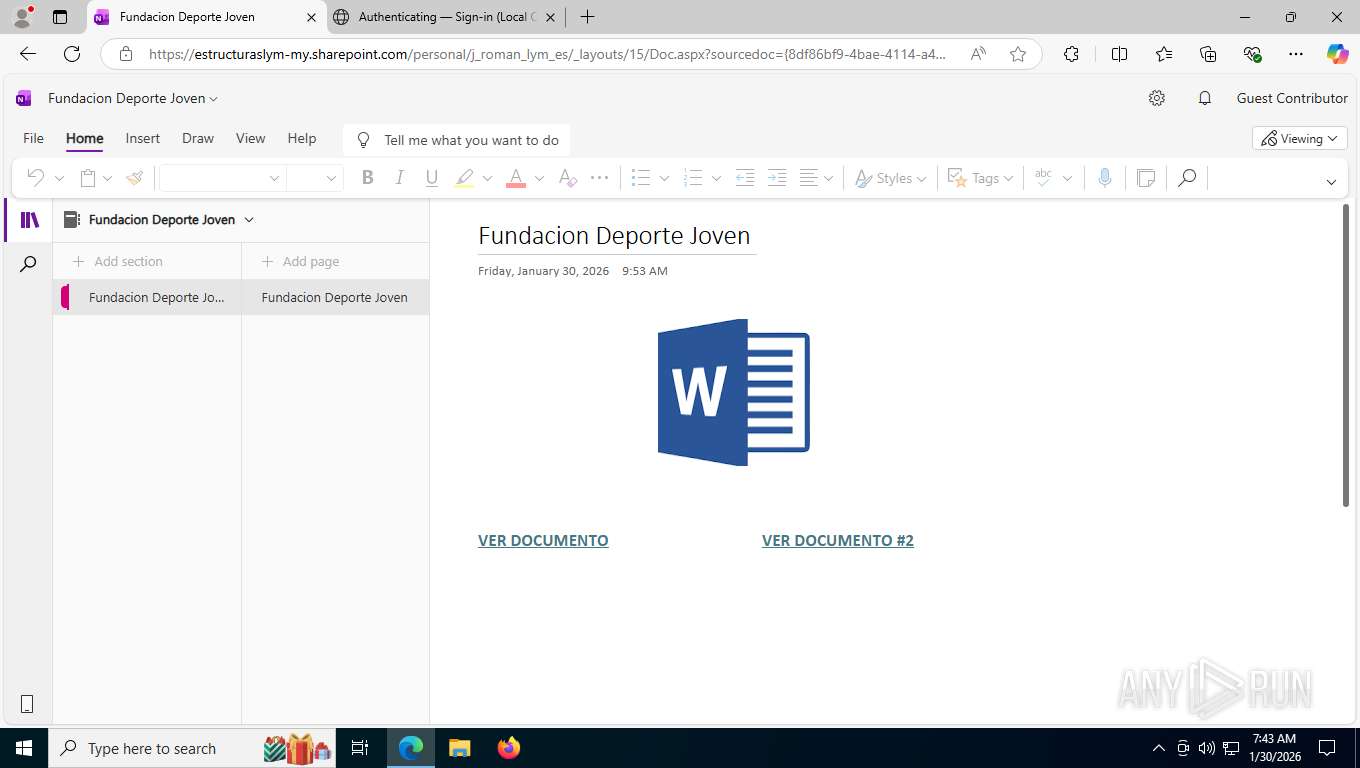Open browser Extensions puzzle icon
This screenshot has height=768, width=1360.
coord(1071,54)
